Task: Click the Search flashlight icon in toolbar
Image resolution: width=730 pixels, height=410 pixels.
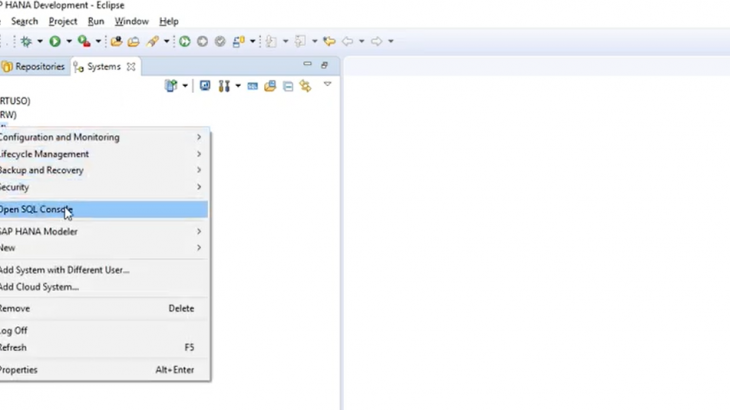Action: [153, 41]
